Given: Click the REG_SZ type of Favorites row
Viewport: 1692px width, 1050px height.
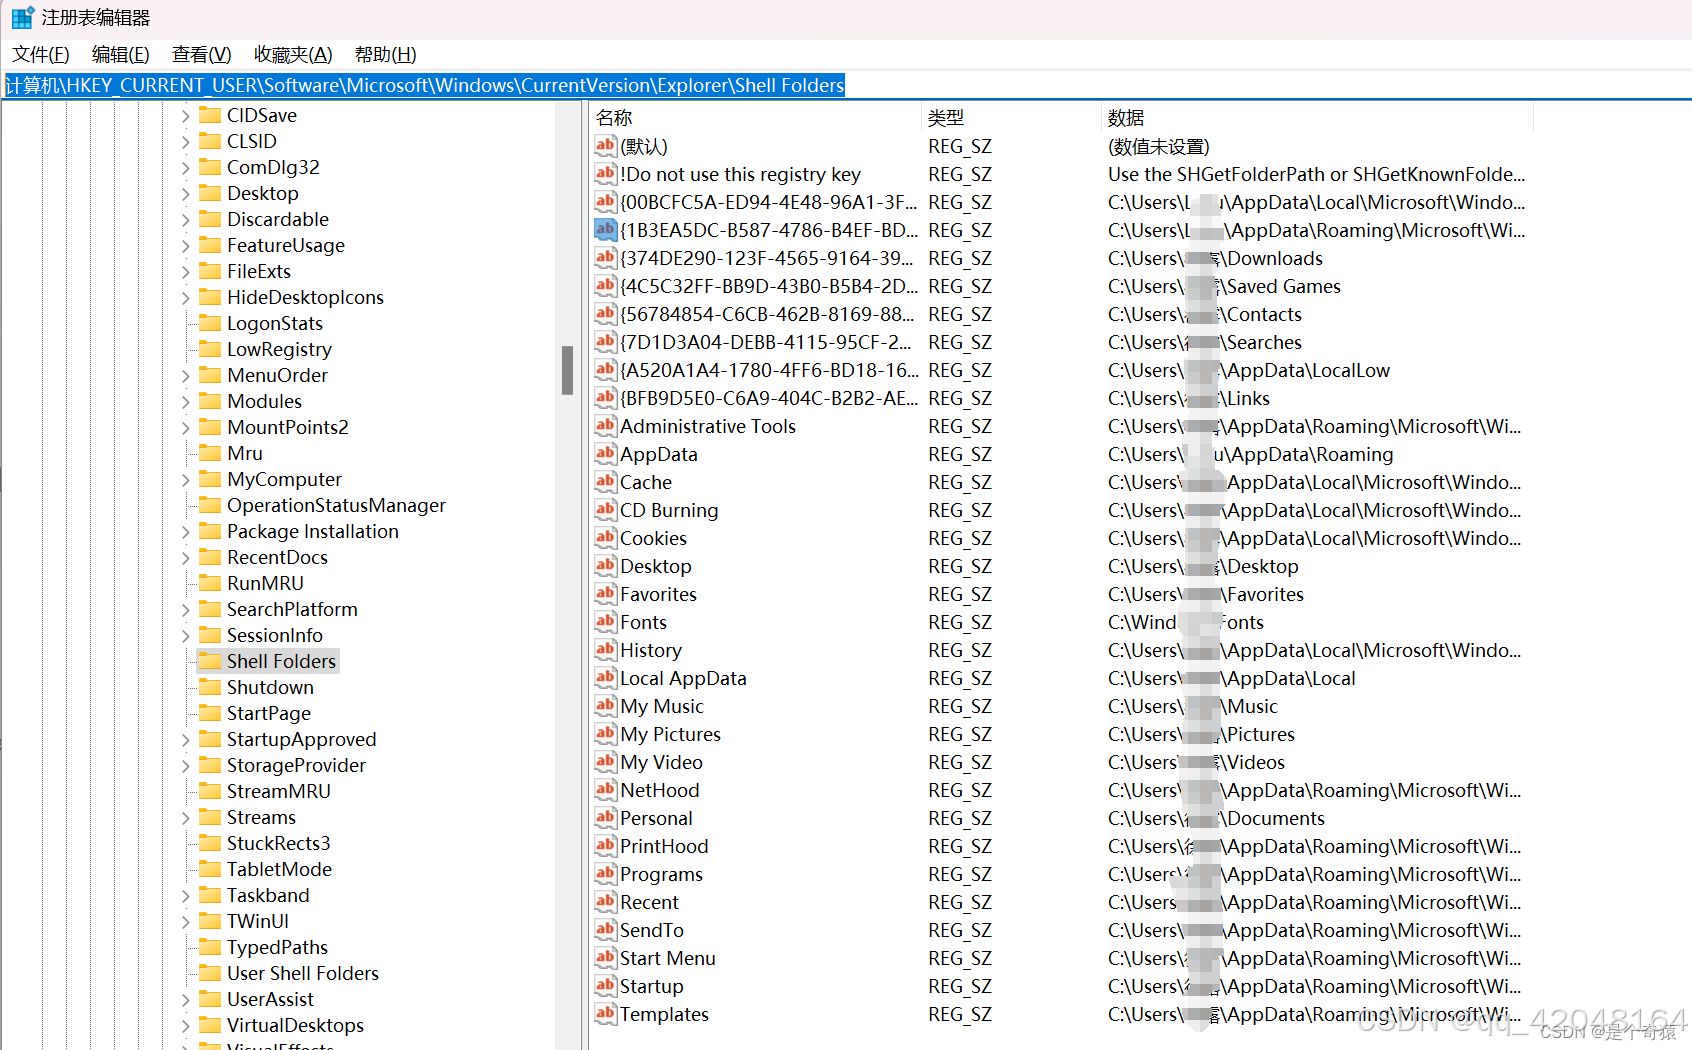Looking at the screenshot, I should [960, 594].
